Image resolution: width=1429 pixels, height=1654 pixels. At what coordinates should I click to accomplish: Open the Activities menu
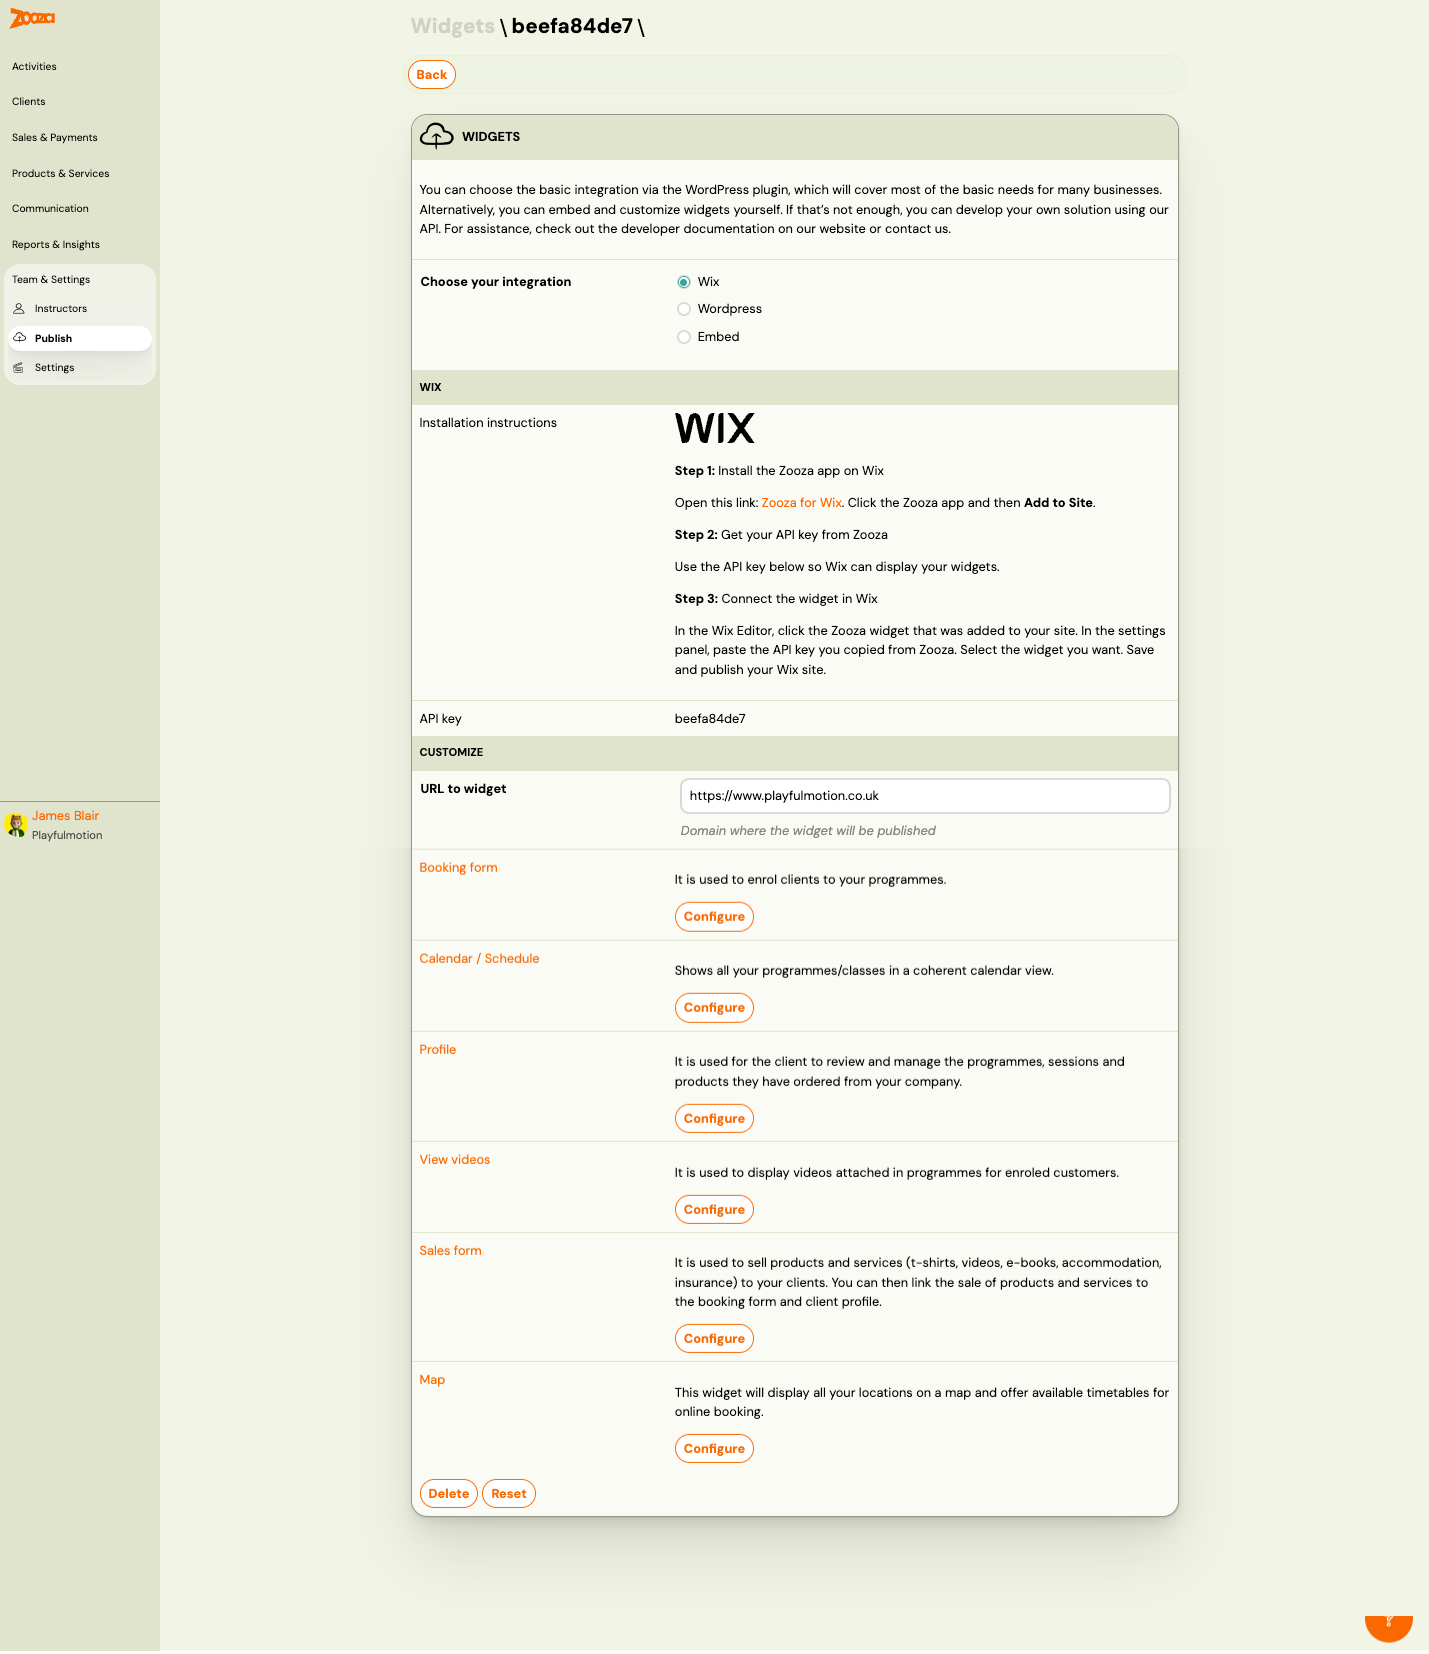tap(34, 67)
